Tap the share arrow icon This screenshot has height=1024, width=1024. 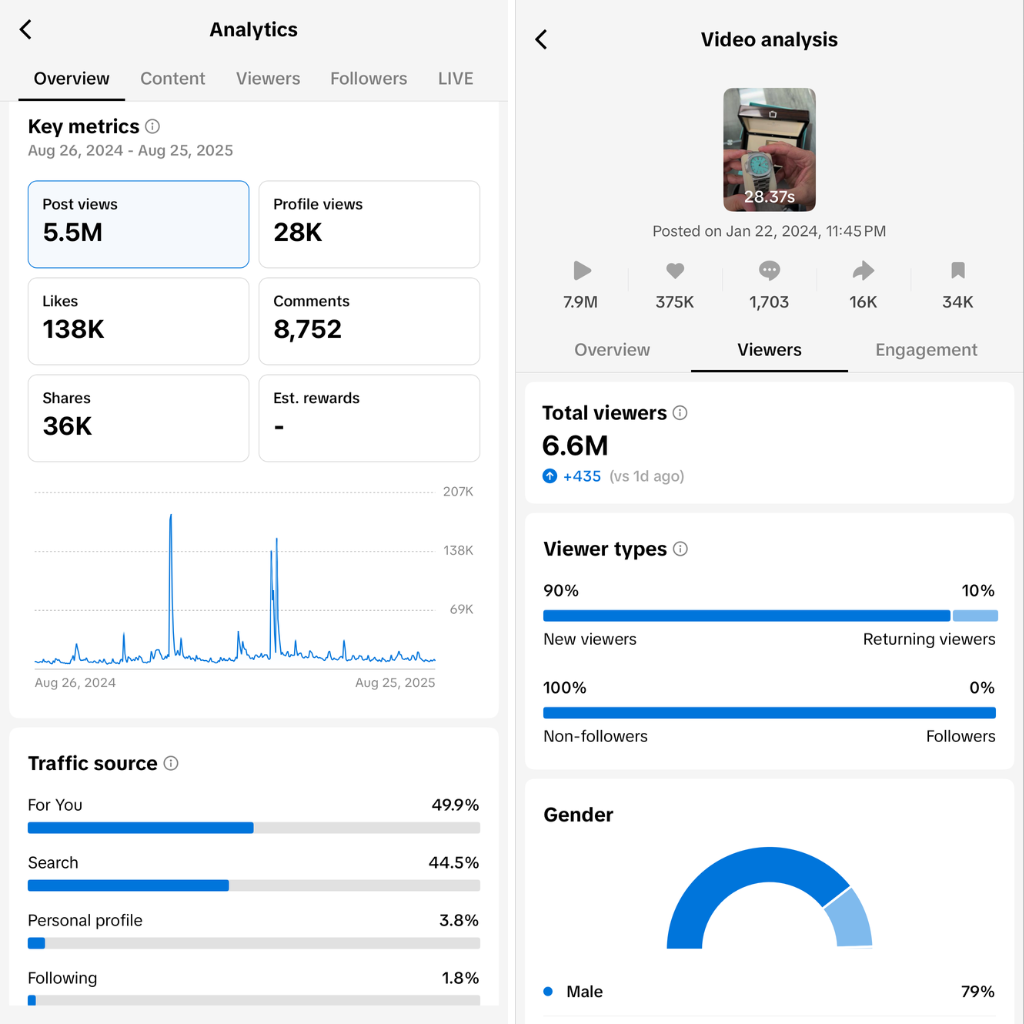(863, 271)
